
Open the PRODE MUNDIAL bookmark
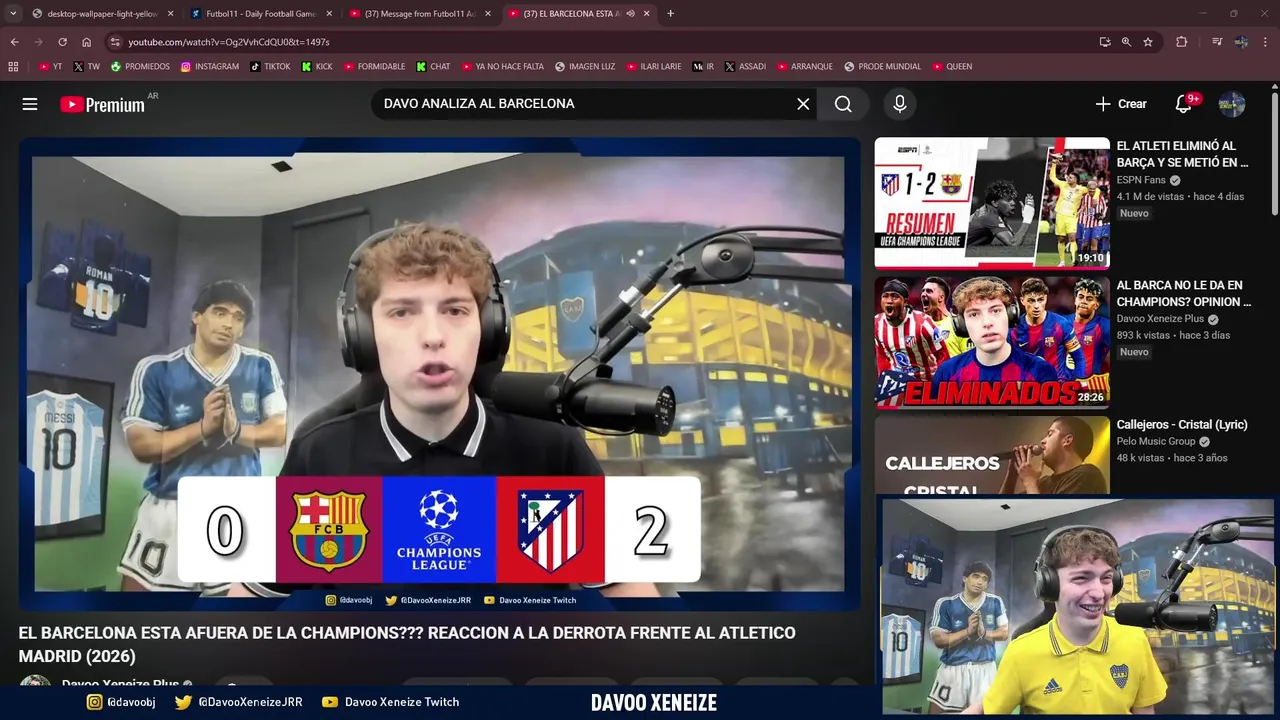(882, 67)
